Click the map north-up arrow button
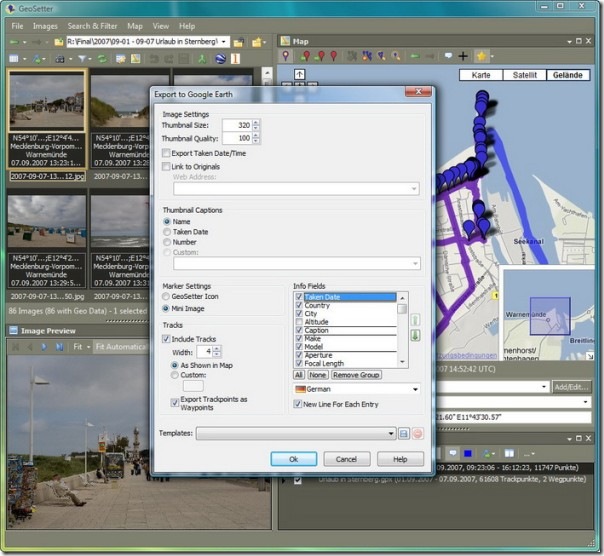This screenshot has height=556, width=604. click(300, 74)
